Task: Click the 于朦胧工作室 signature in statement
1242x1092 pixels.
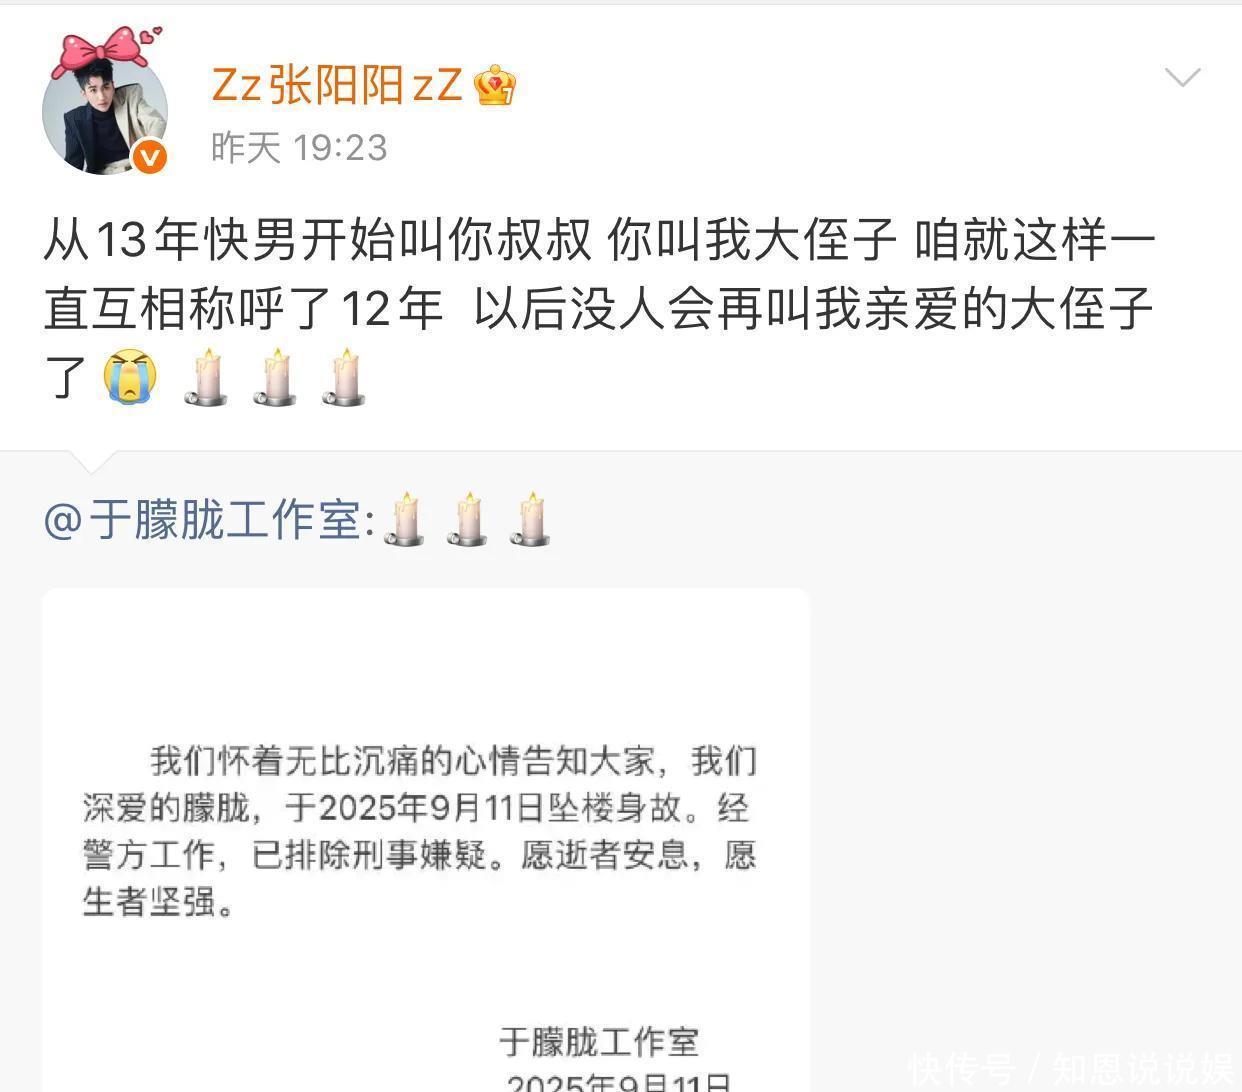Action: (599, 1041)
